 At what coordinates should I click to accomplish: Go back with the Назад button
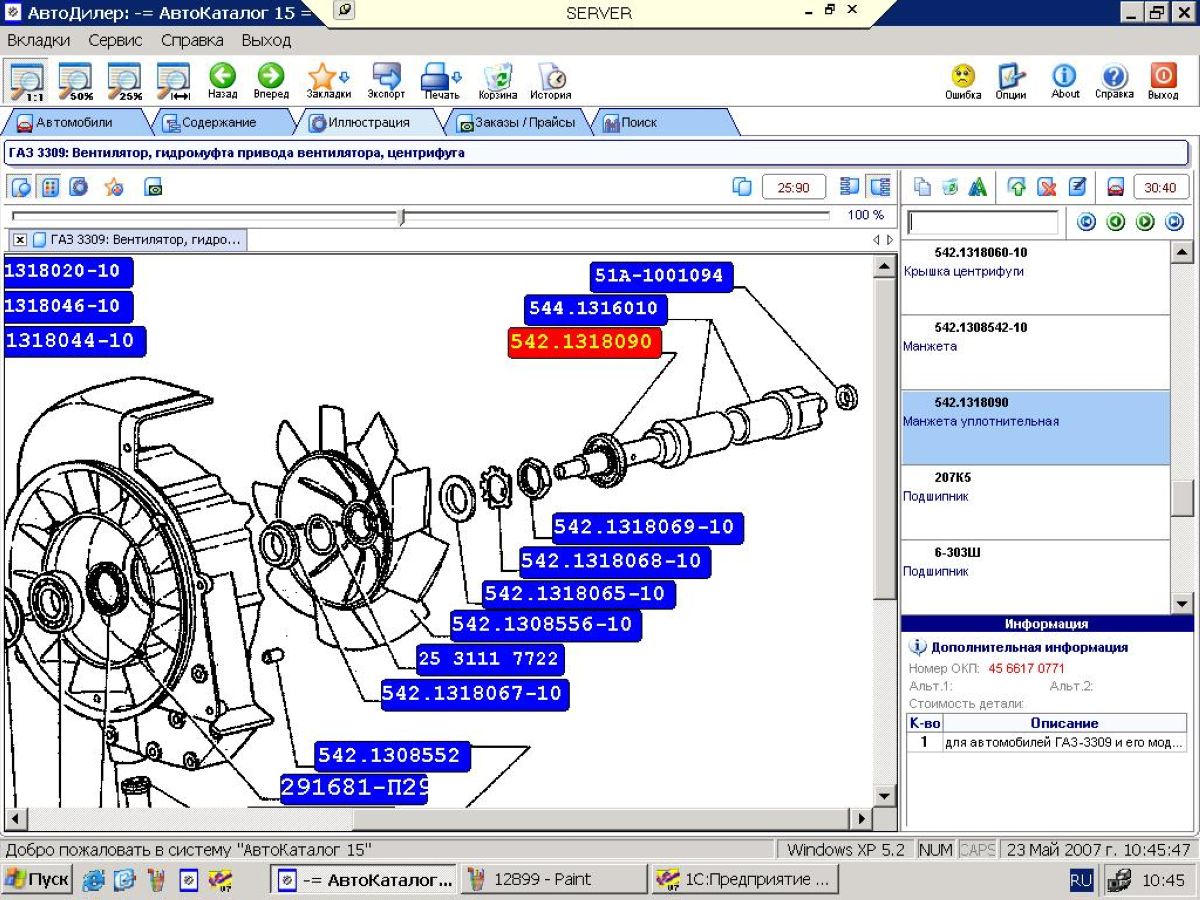coord(222,81)
